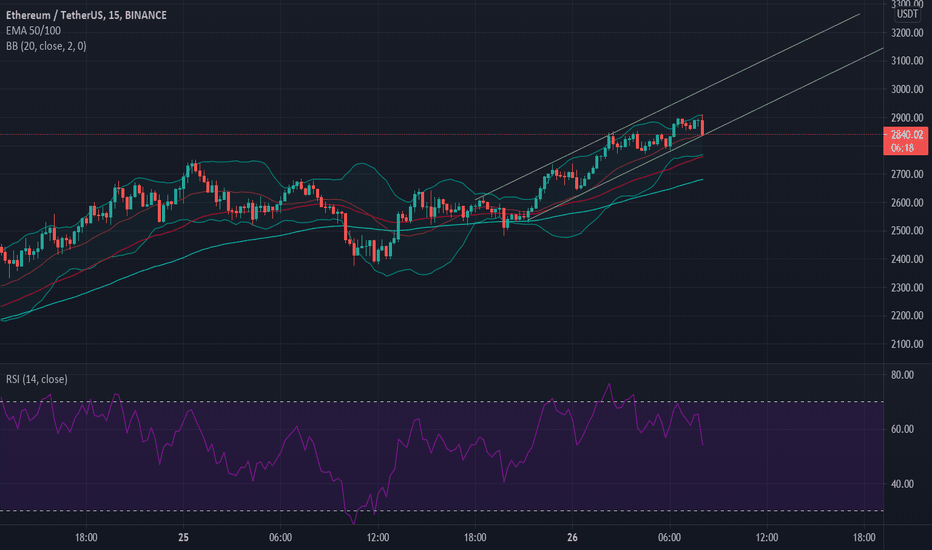
Task: Click the first 18:00 time axis label
Action: click(x=86, y=538)
